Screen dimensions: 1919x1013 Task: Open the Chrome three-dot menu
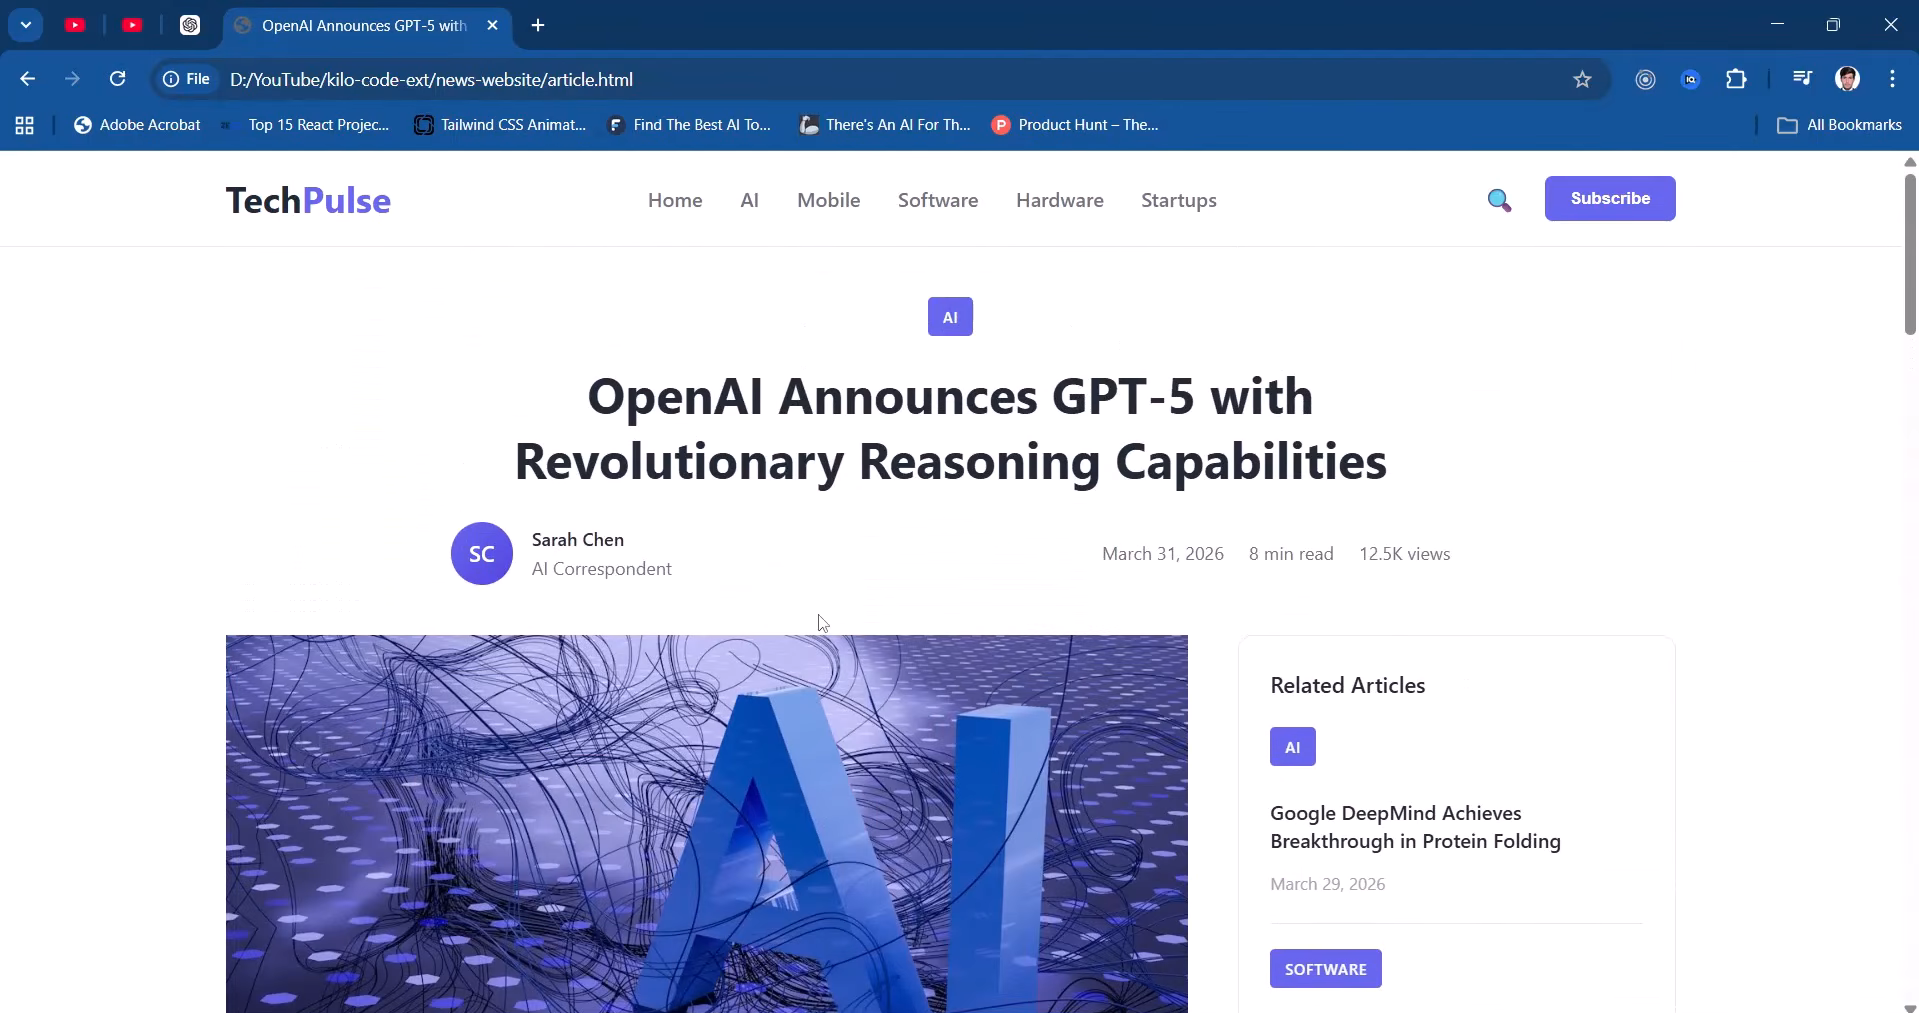click(1892, 79)
